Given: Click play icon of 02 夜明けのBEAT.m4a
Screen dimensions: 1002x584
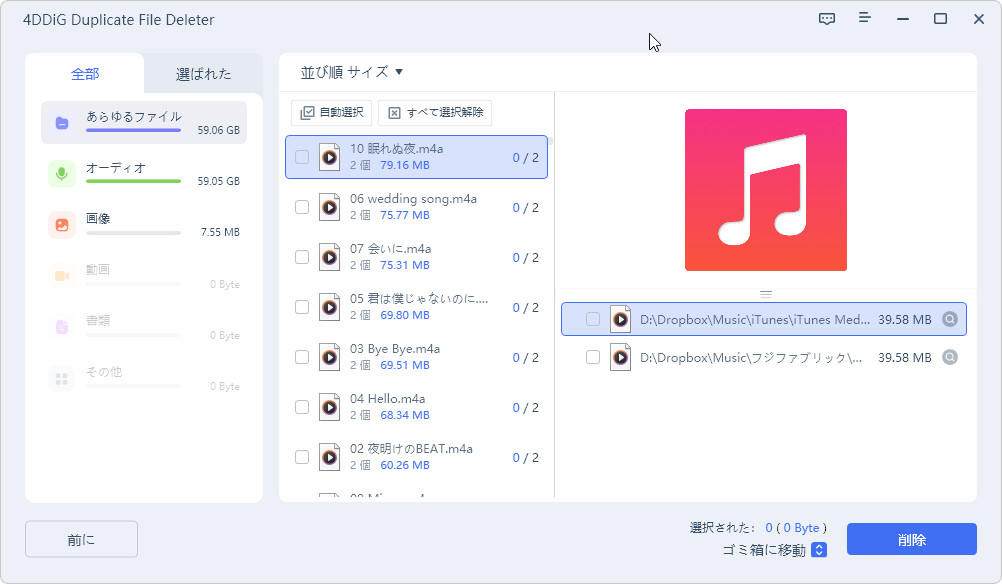Looking at the screenshot, I should (x=329, y=457).
